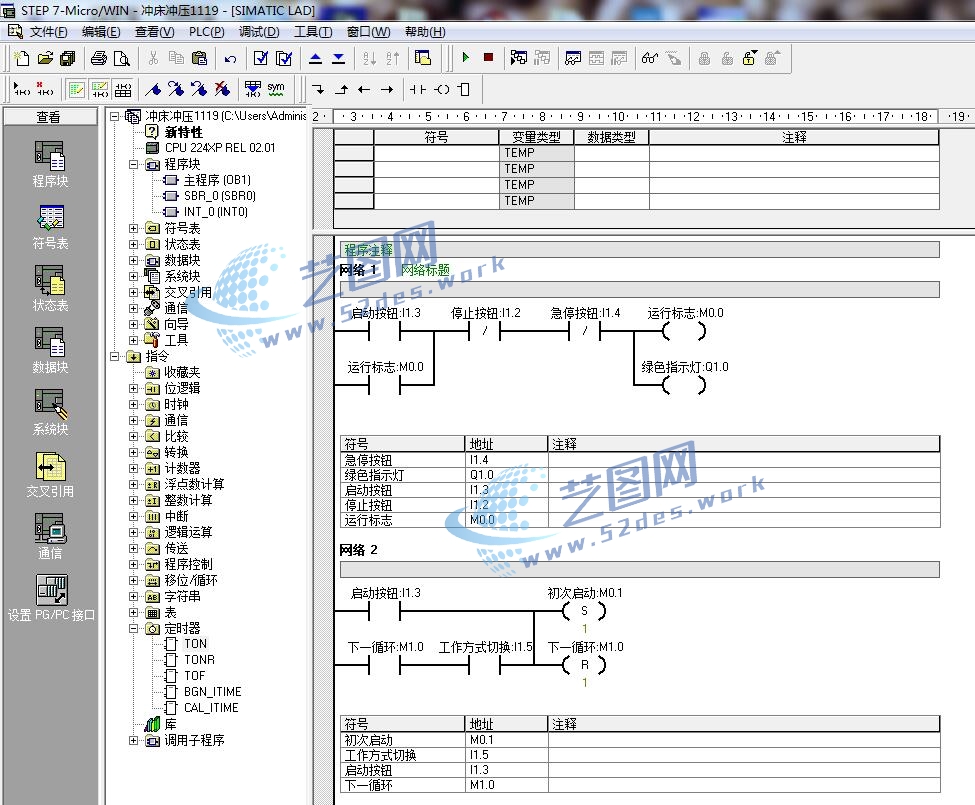Insert a line left in the ladder toolbar
Viewport: 975px width, 805px height.
pyautogui.click(x=364, y=90)
